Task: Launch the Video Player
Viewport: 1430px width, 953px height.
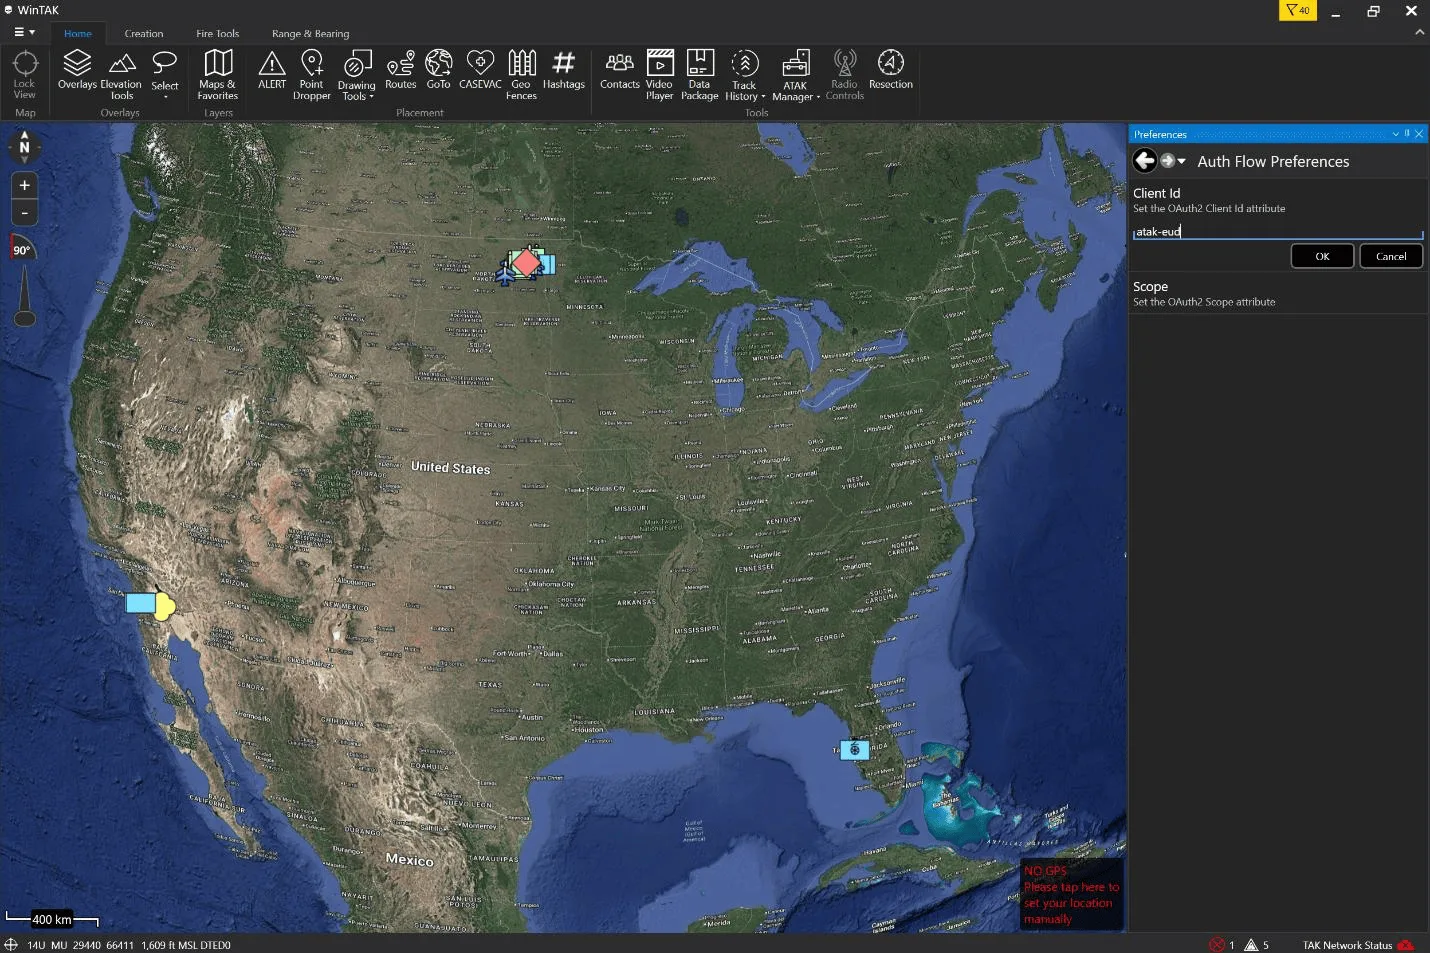Action: pos(660,75)
